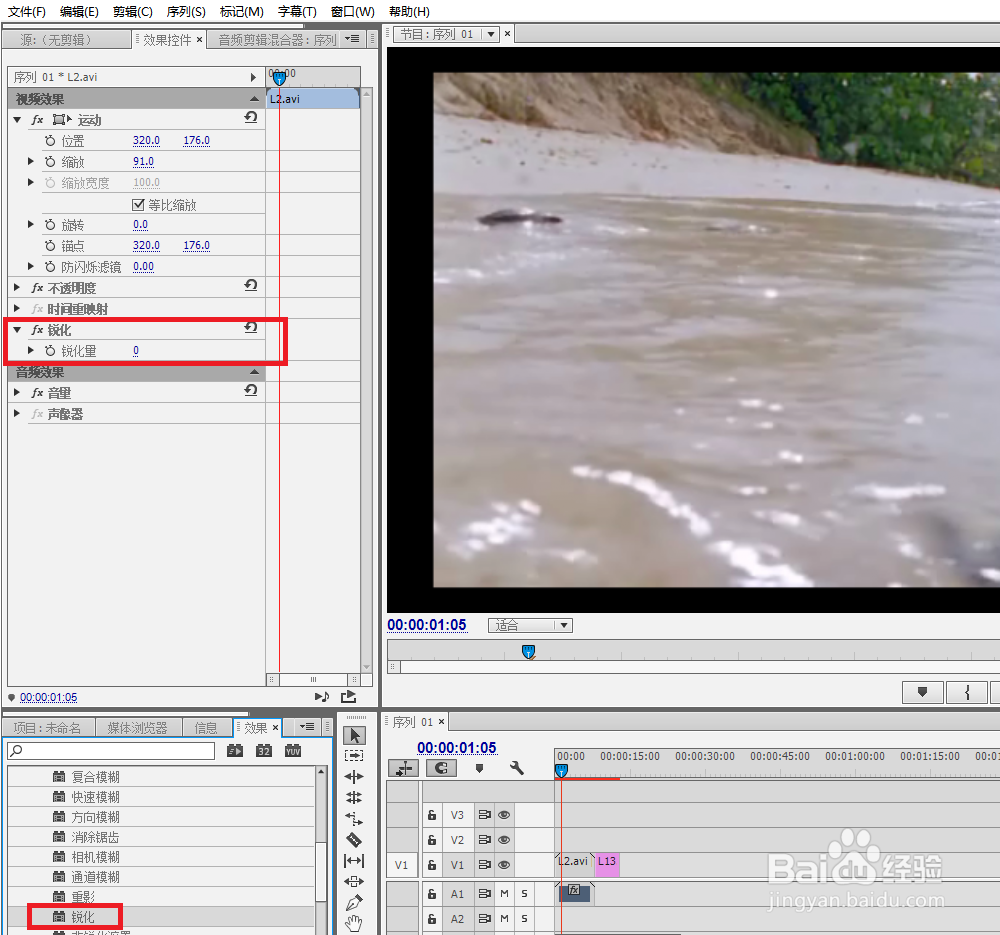The width and height of the screenshot is (1000, 935).
Task: Select the Track Select tool
Action: pos(354,755)
